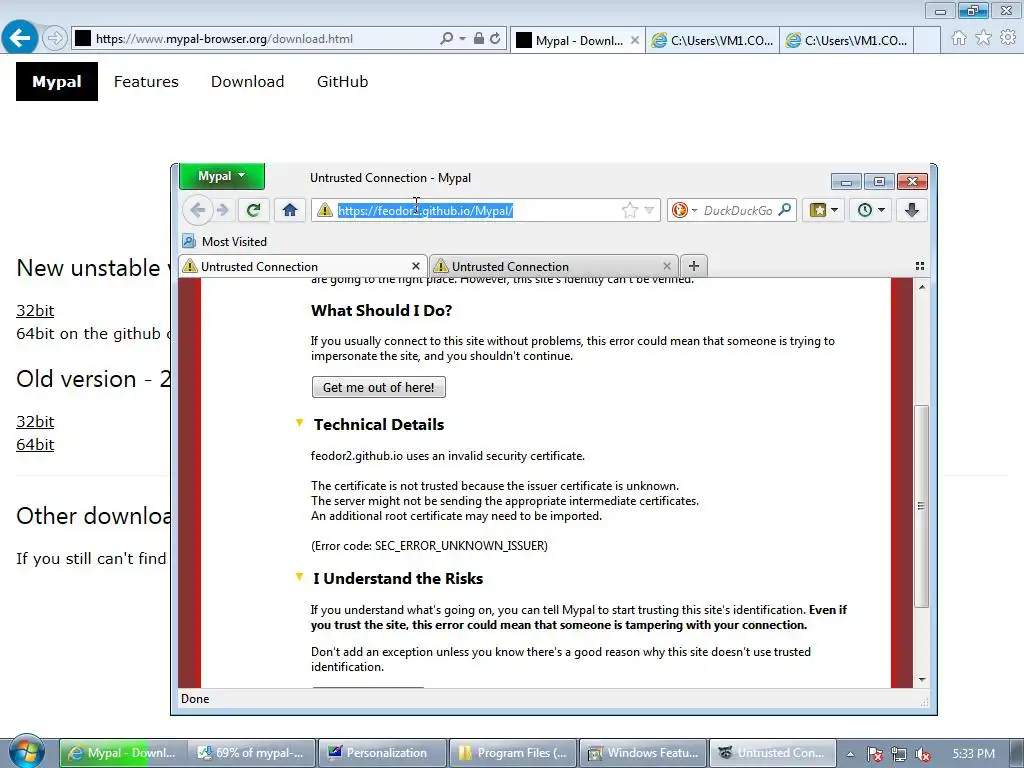The height and width of the screenshot is (768, 1024).
Task: Click the Get me out of here! button
Action: point(379,387)
